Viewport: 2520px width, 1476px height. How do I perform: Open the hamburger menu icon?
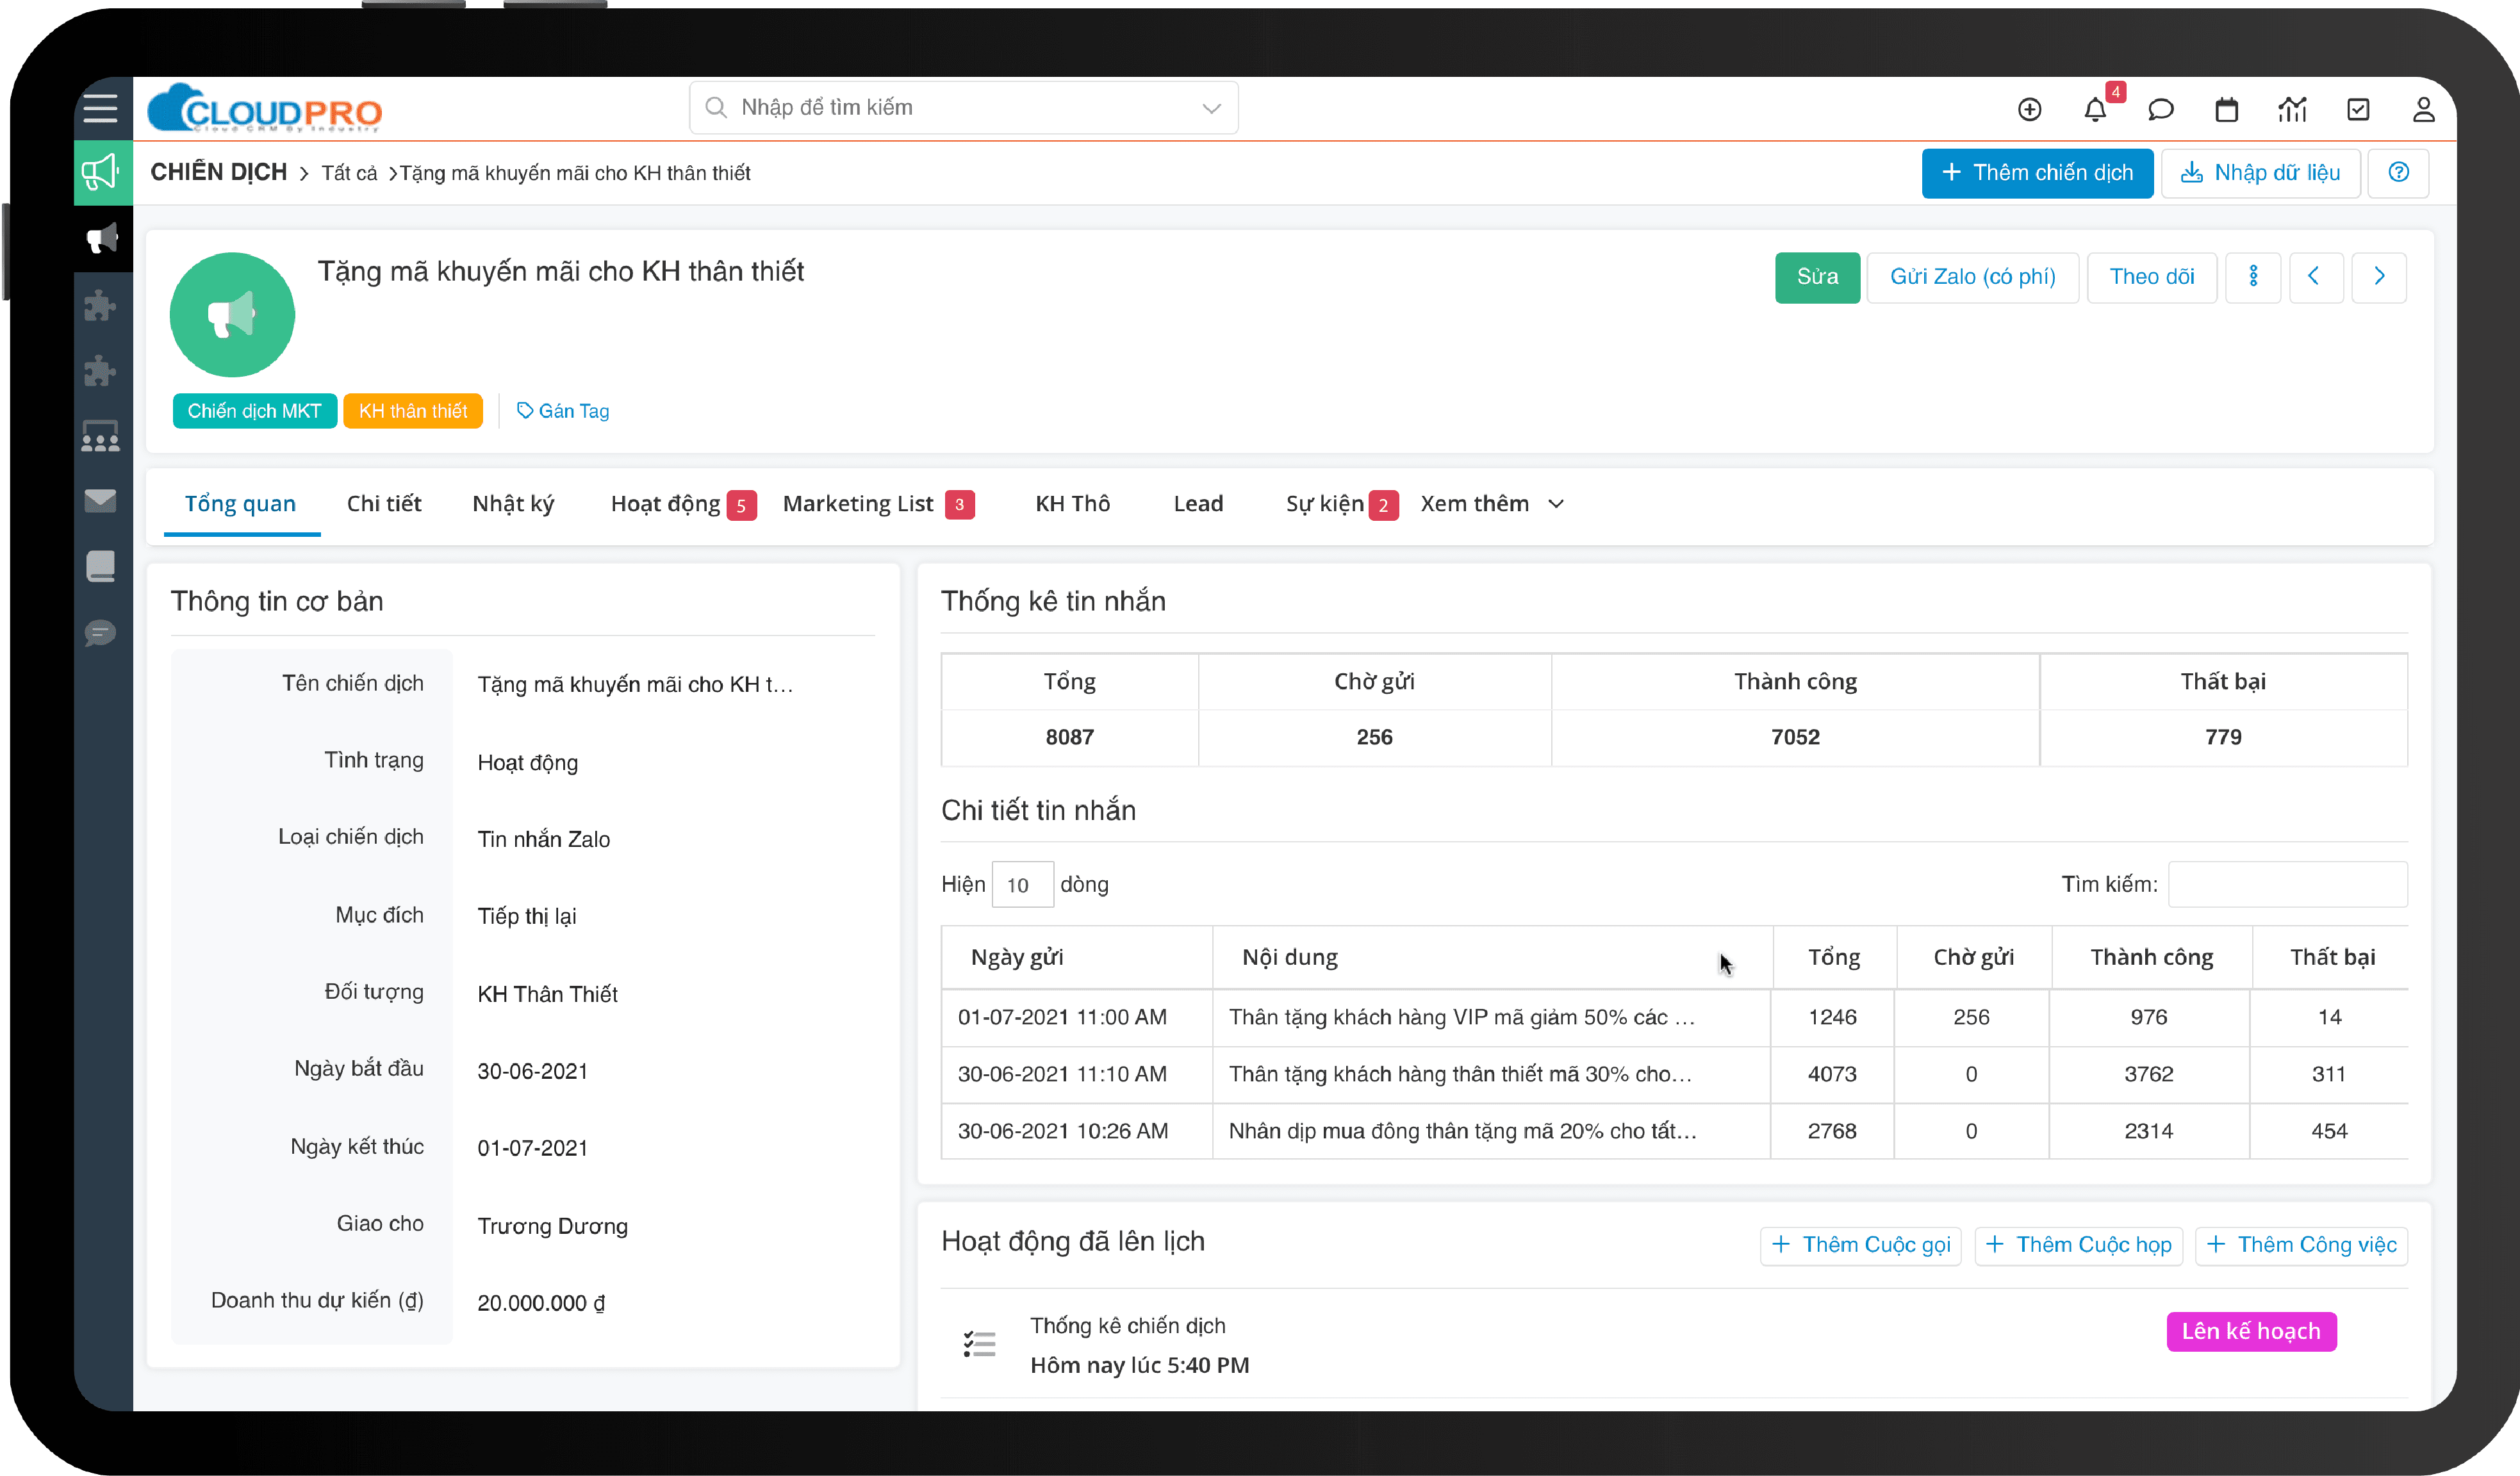[100, 108]
